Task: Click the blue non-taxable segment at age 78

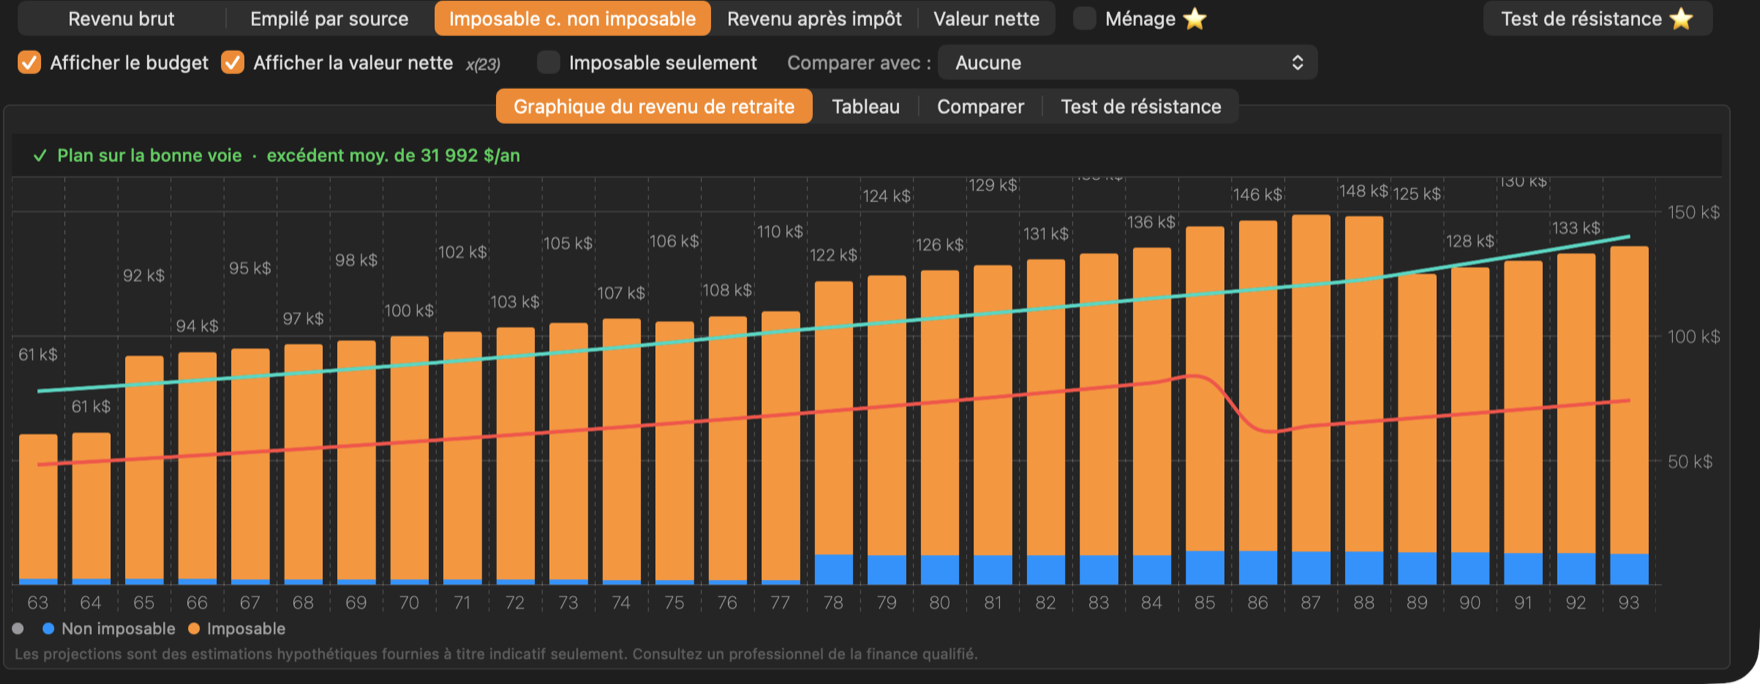Action: point(834,569)
